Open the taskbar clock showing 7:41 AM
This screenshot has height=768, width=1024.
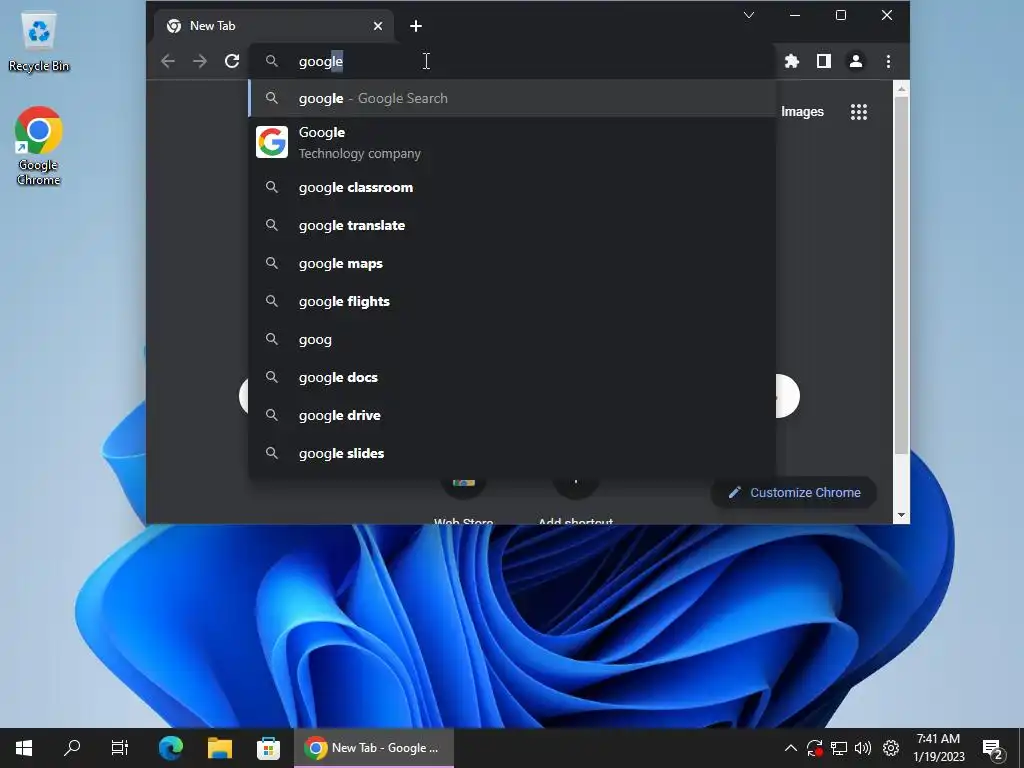coord(938,748)
